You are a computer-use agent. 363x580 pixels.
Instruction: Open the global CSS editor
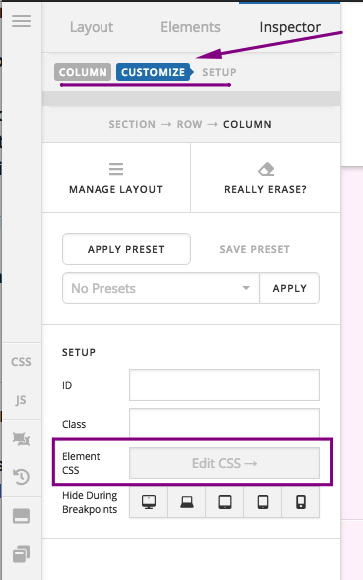21,362
